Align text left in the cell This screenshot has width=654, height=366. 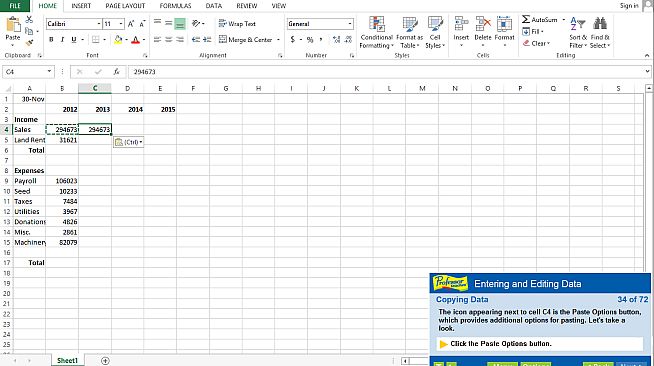click(157, 40)
